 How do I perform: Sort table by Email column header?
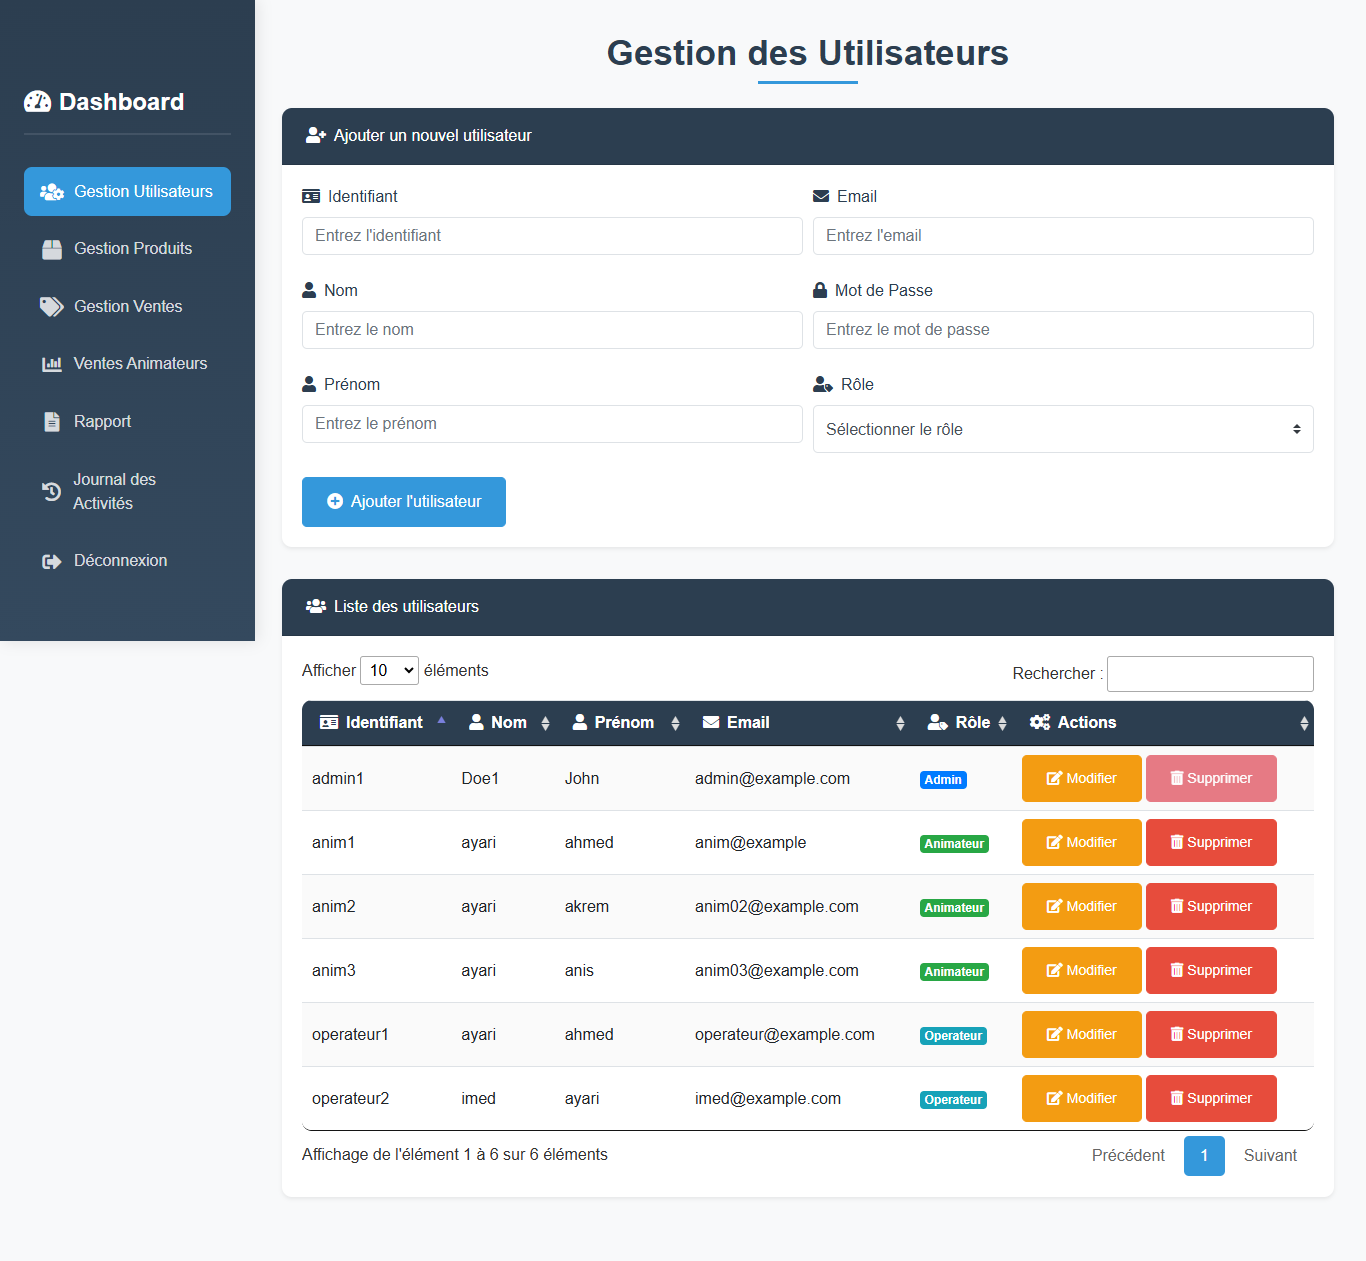(748, 723)
